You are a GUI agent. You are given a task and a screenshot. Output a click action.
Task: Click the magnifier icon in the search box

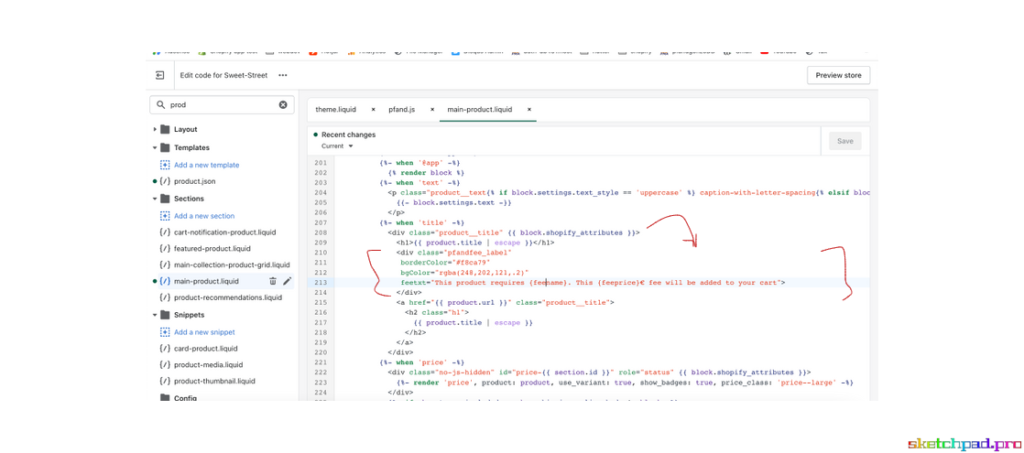(x=161, y=104)
